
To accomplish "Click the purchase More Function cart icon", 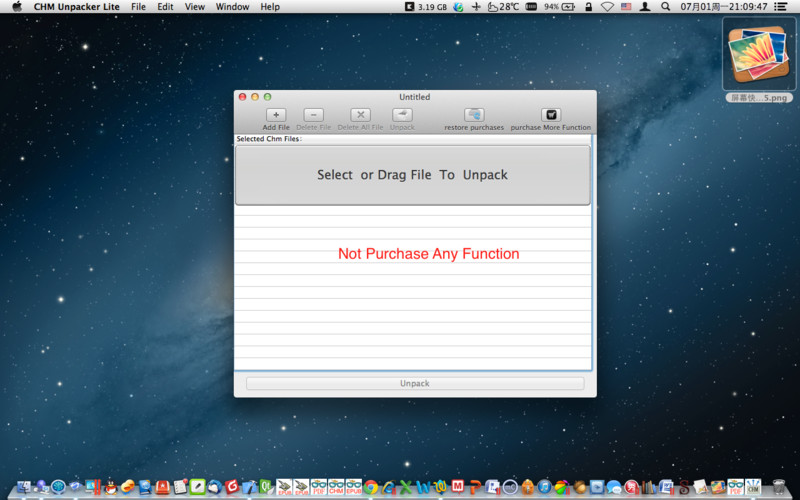I will (x=551, y=115).
